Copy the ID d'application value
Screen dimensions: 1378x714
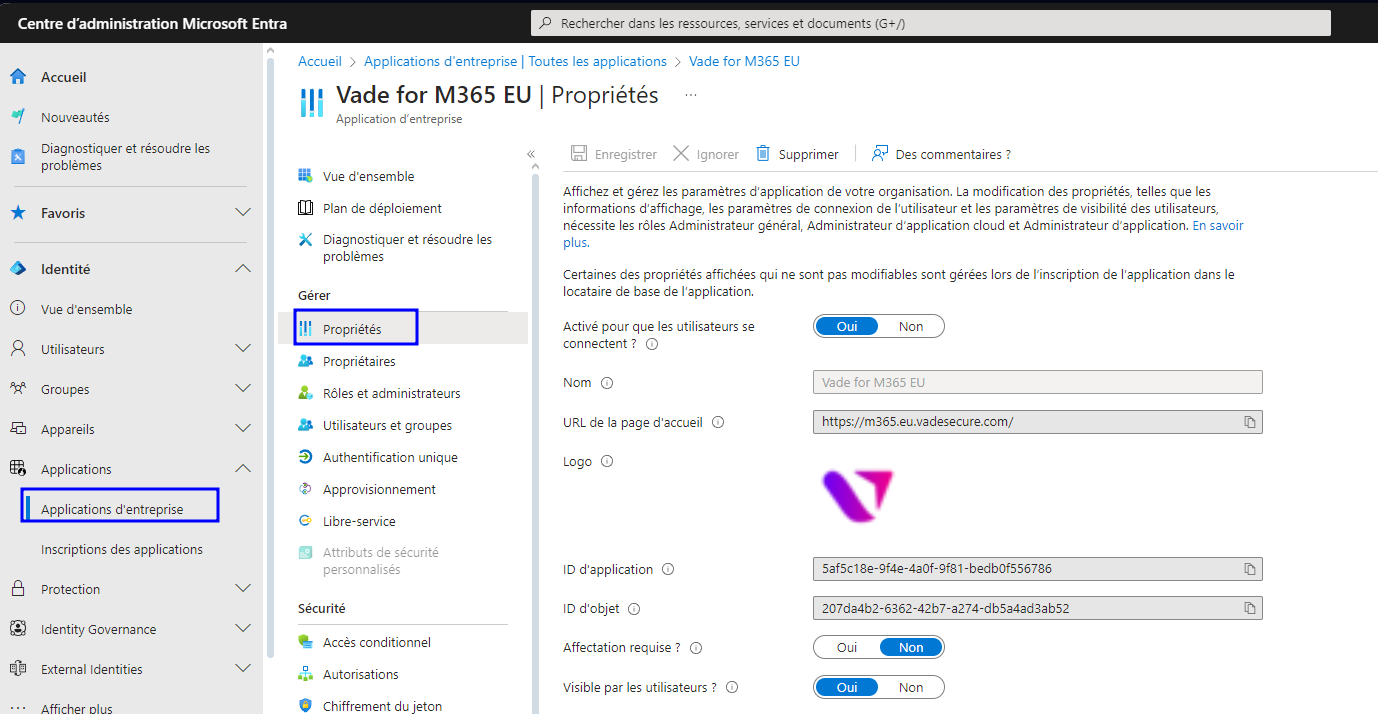coord(1249,569)
